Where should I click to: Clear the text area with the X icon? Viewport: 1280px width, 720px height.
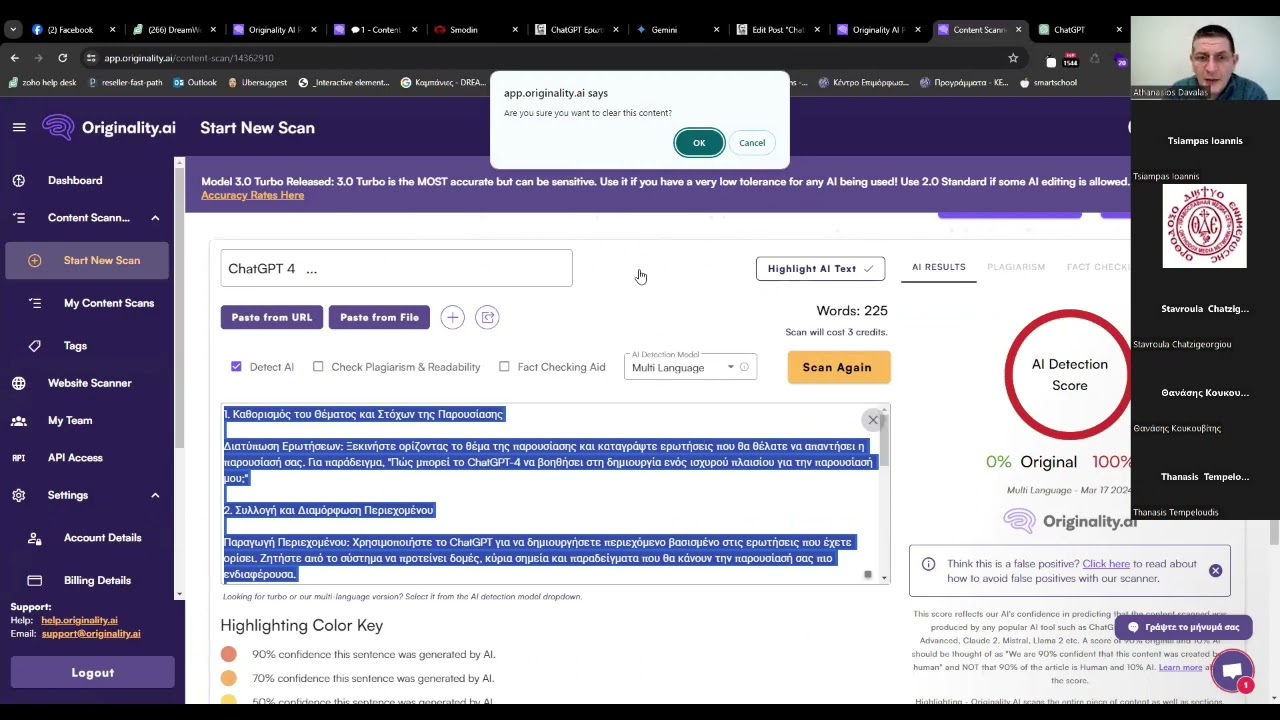click(x=873, y=420)
